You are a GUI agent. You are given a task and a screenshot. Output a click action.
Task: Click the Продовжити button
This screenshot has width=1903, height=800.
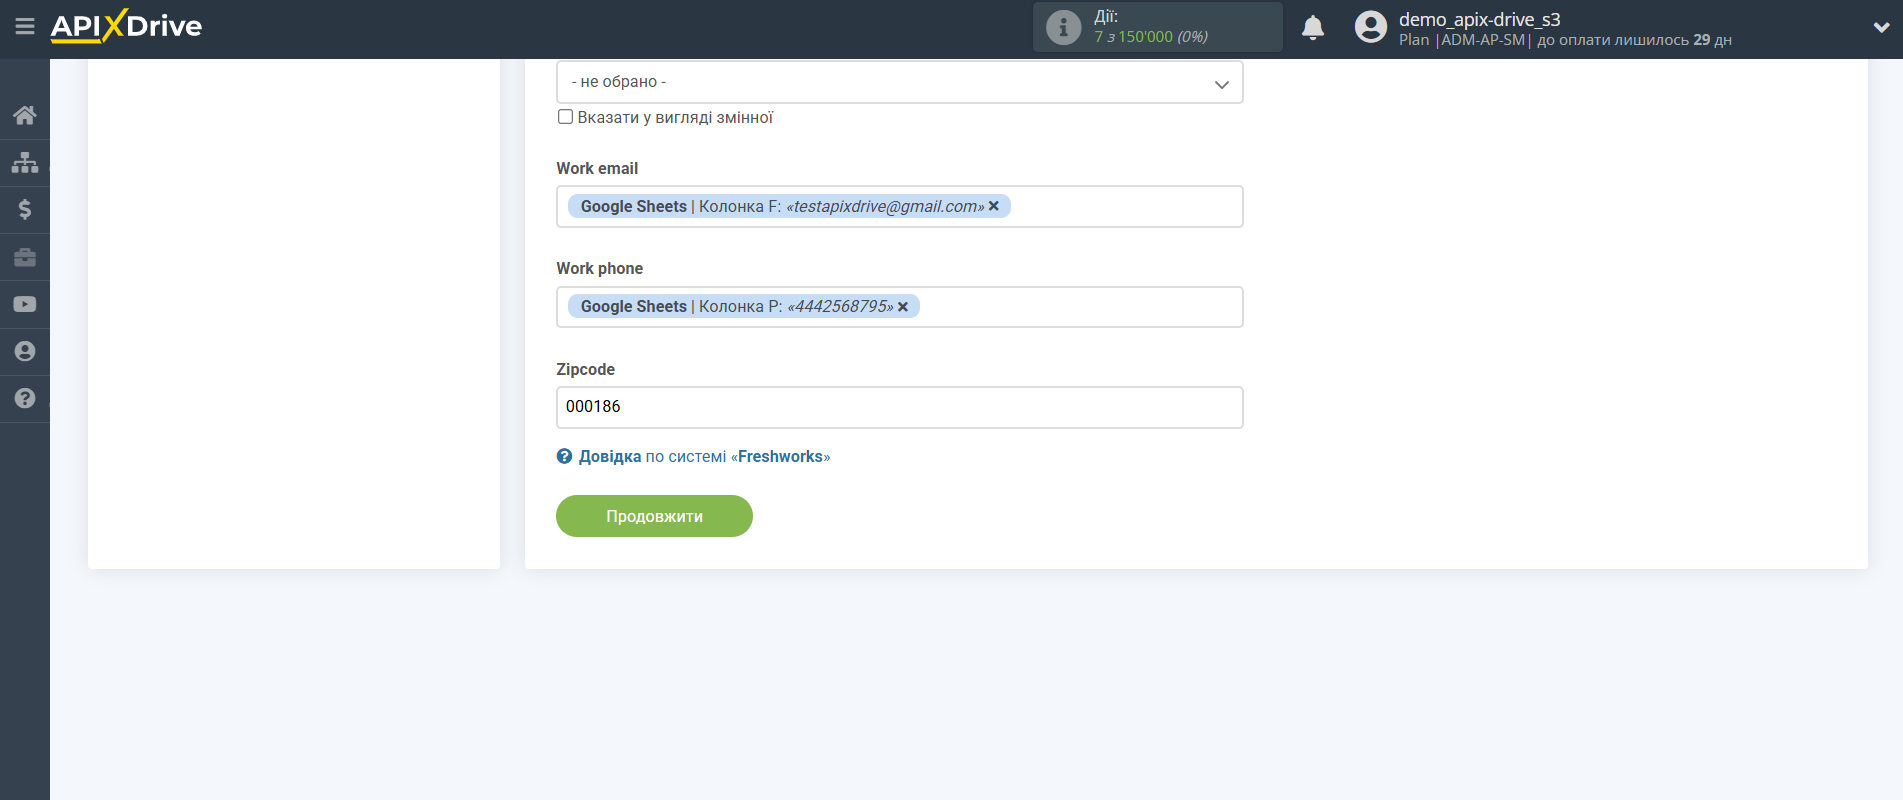(x=654, y=516)
